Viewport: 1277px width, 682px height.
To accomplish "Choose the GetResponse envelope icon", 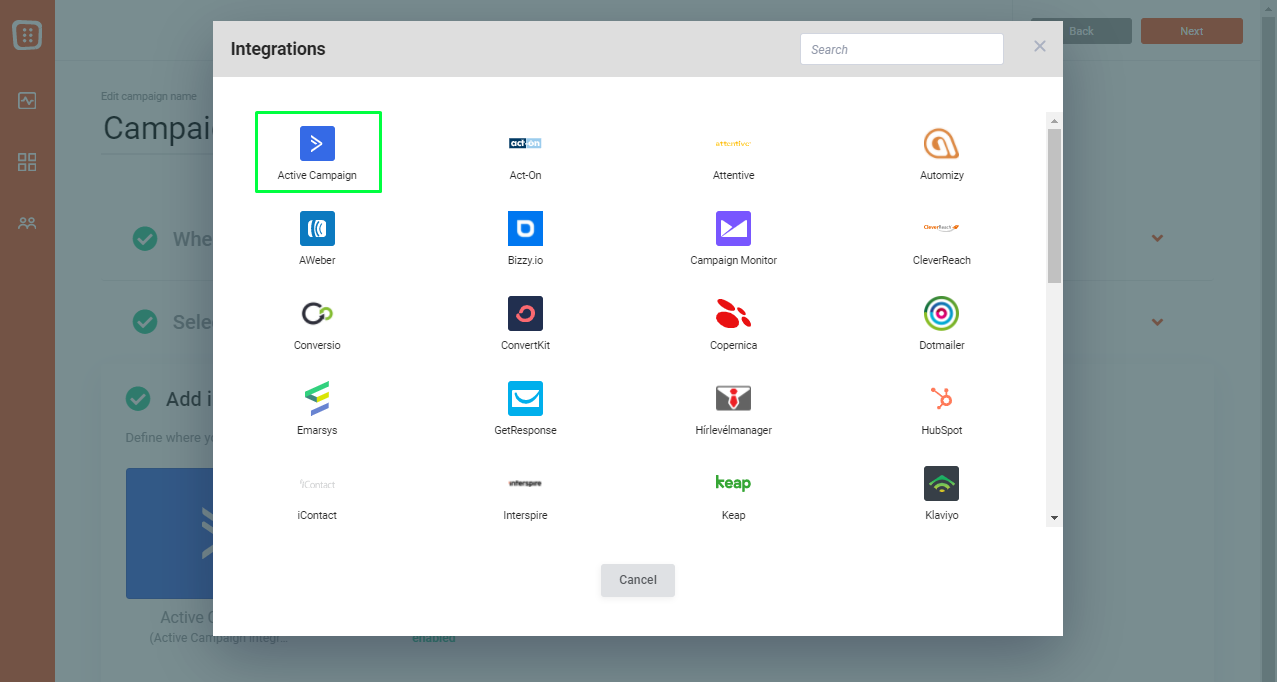I will coord(525,398).
